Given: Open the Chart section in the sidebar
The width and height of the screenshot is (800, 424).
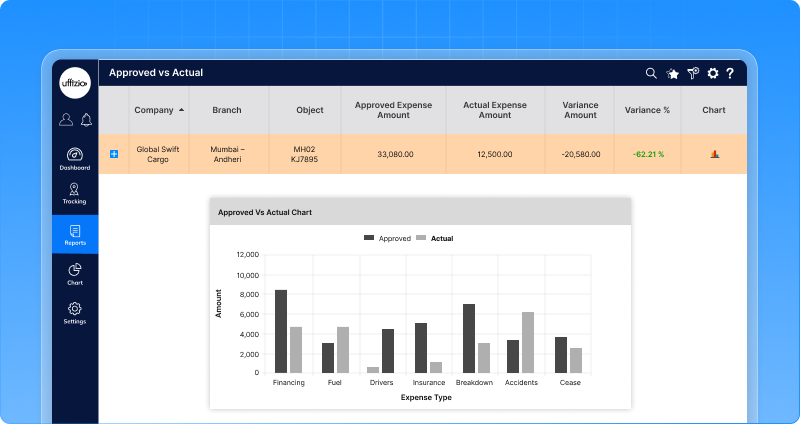Looking at the screenshot, I should click(75, 274).
